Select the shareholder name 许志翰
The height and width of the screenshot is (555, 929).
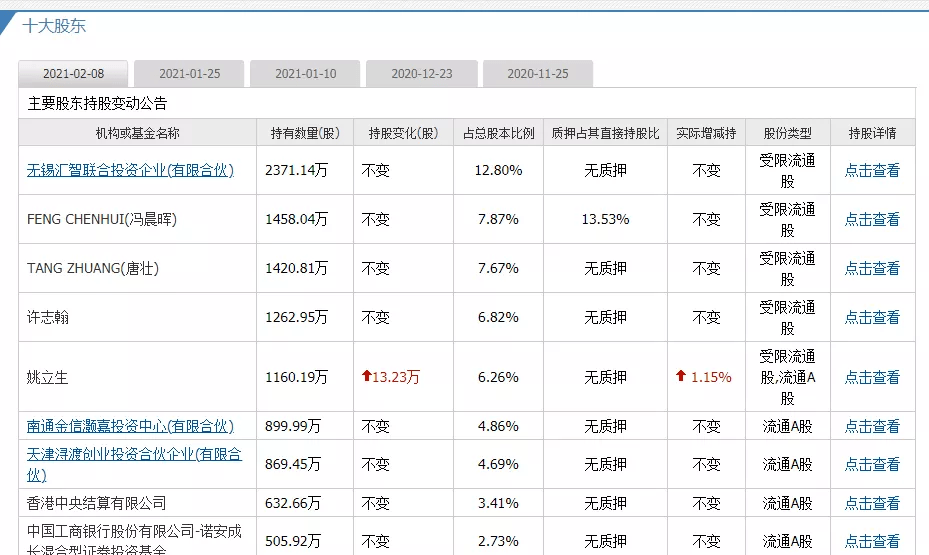(48, 318)
